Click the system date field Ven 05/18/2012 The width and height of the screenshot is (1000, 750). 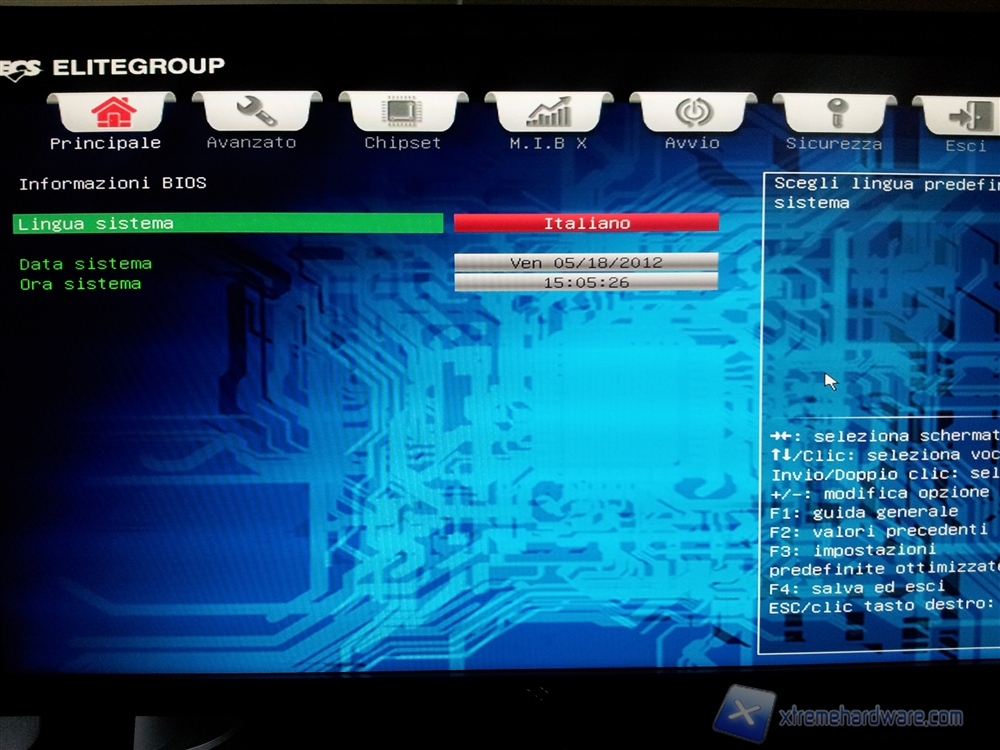(586, 263)
